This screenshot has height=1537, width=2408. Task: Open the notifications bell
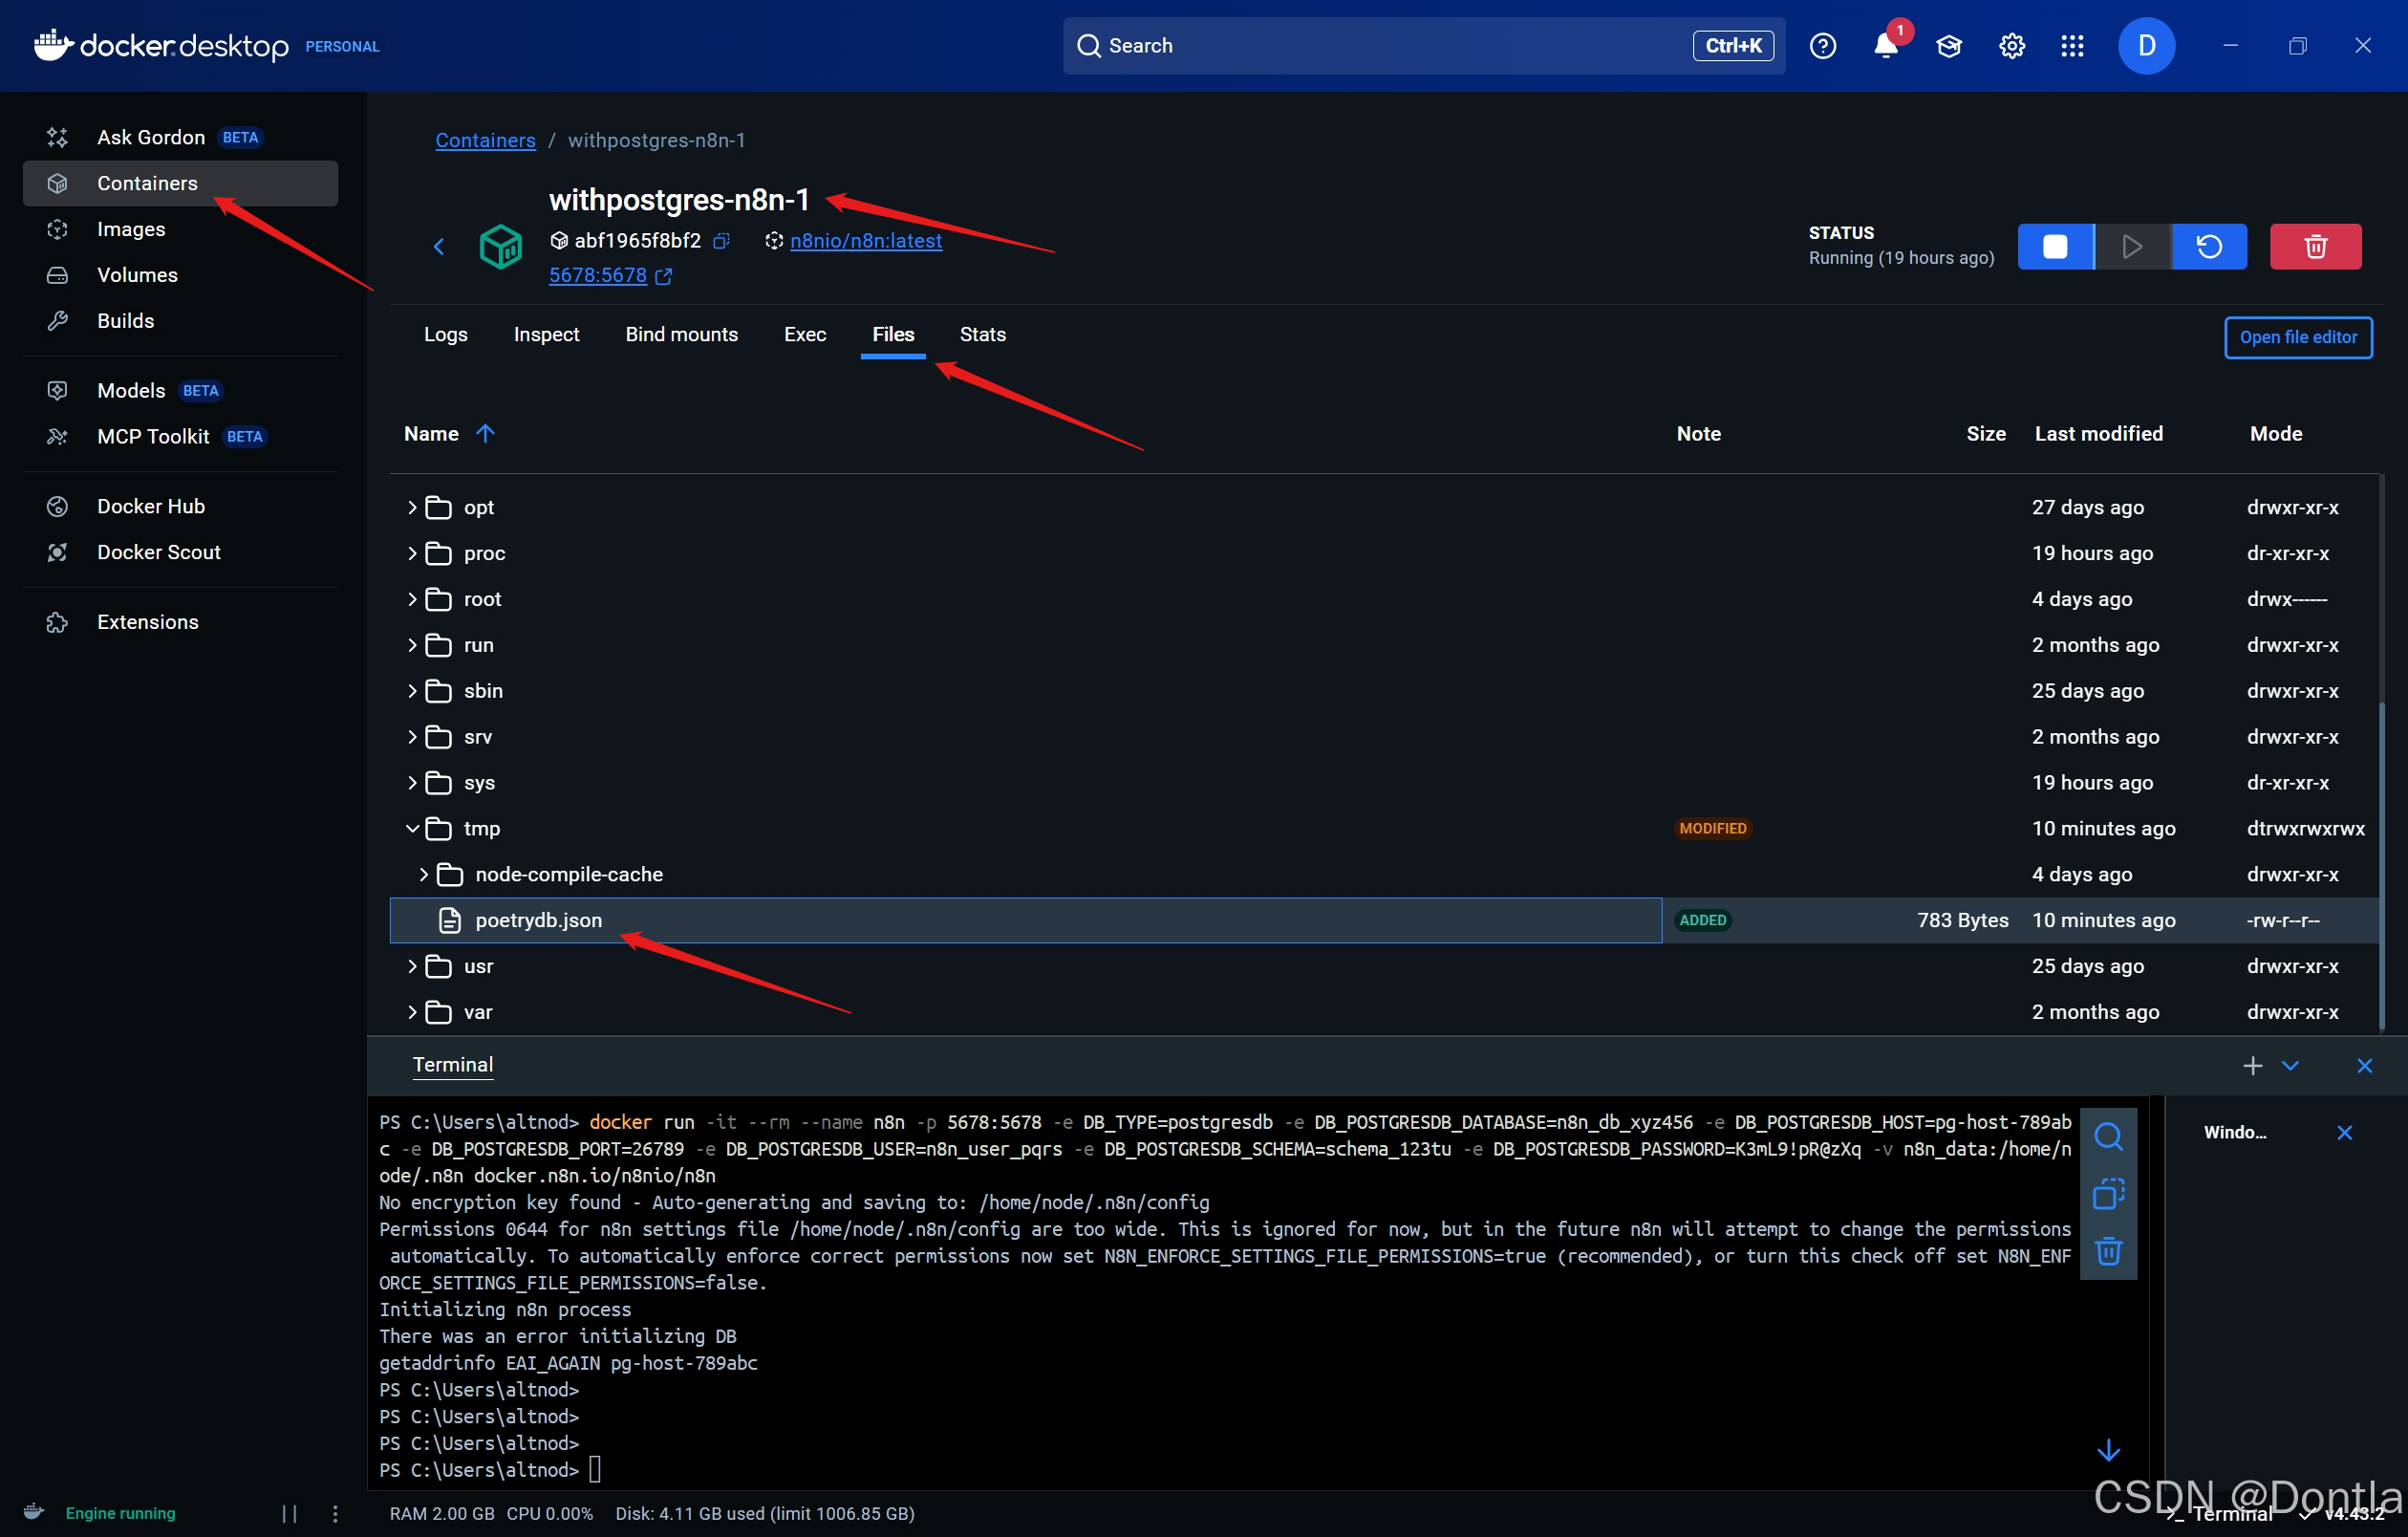1885,46
